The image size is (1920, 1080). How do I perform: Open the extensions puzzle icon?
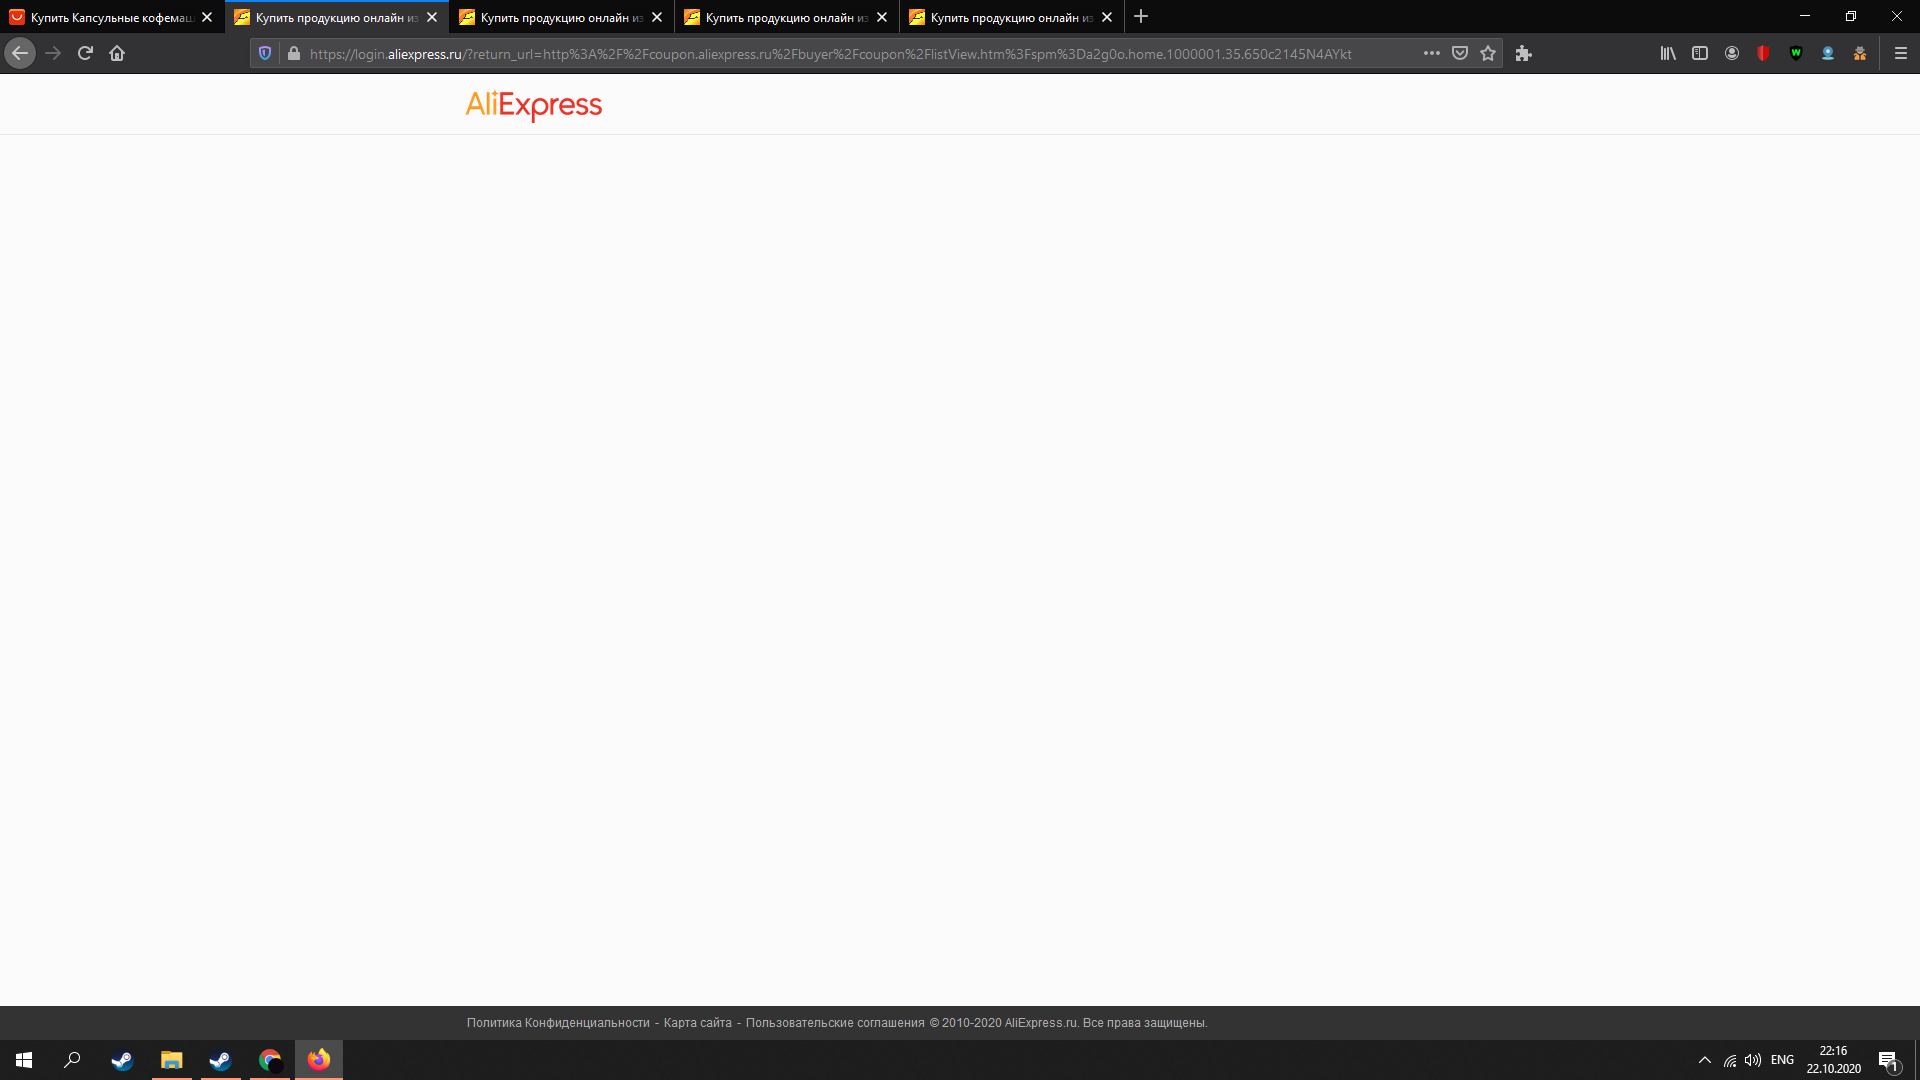(1524, 53)
